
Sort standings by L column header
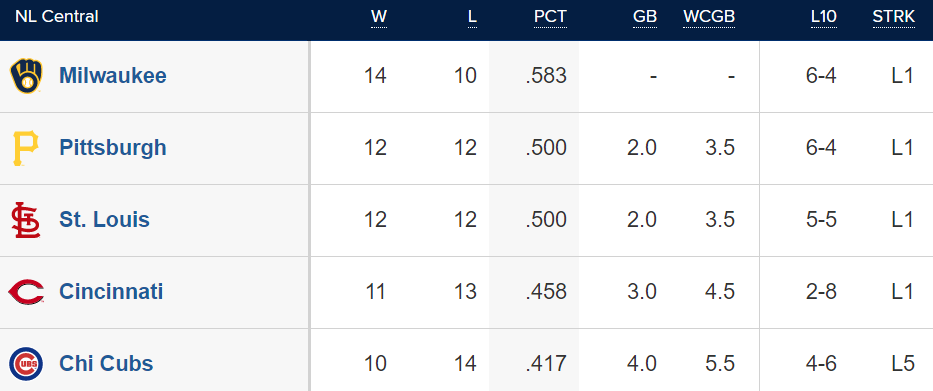point(472,17)
